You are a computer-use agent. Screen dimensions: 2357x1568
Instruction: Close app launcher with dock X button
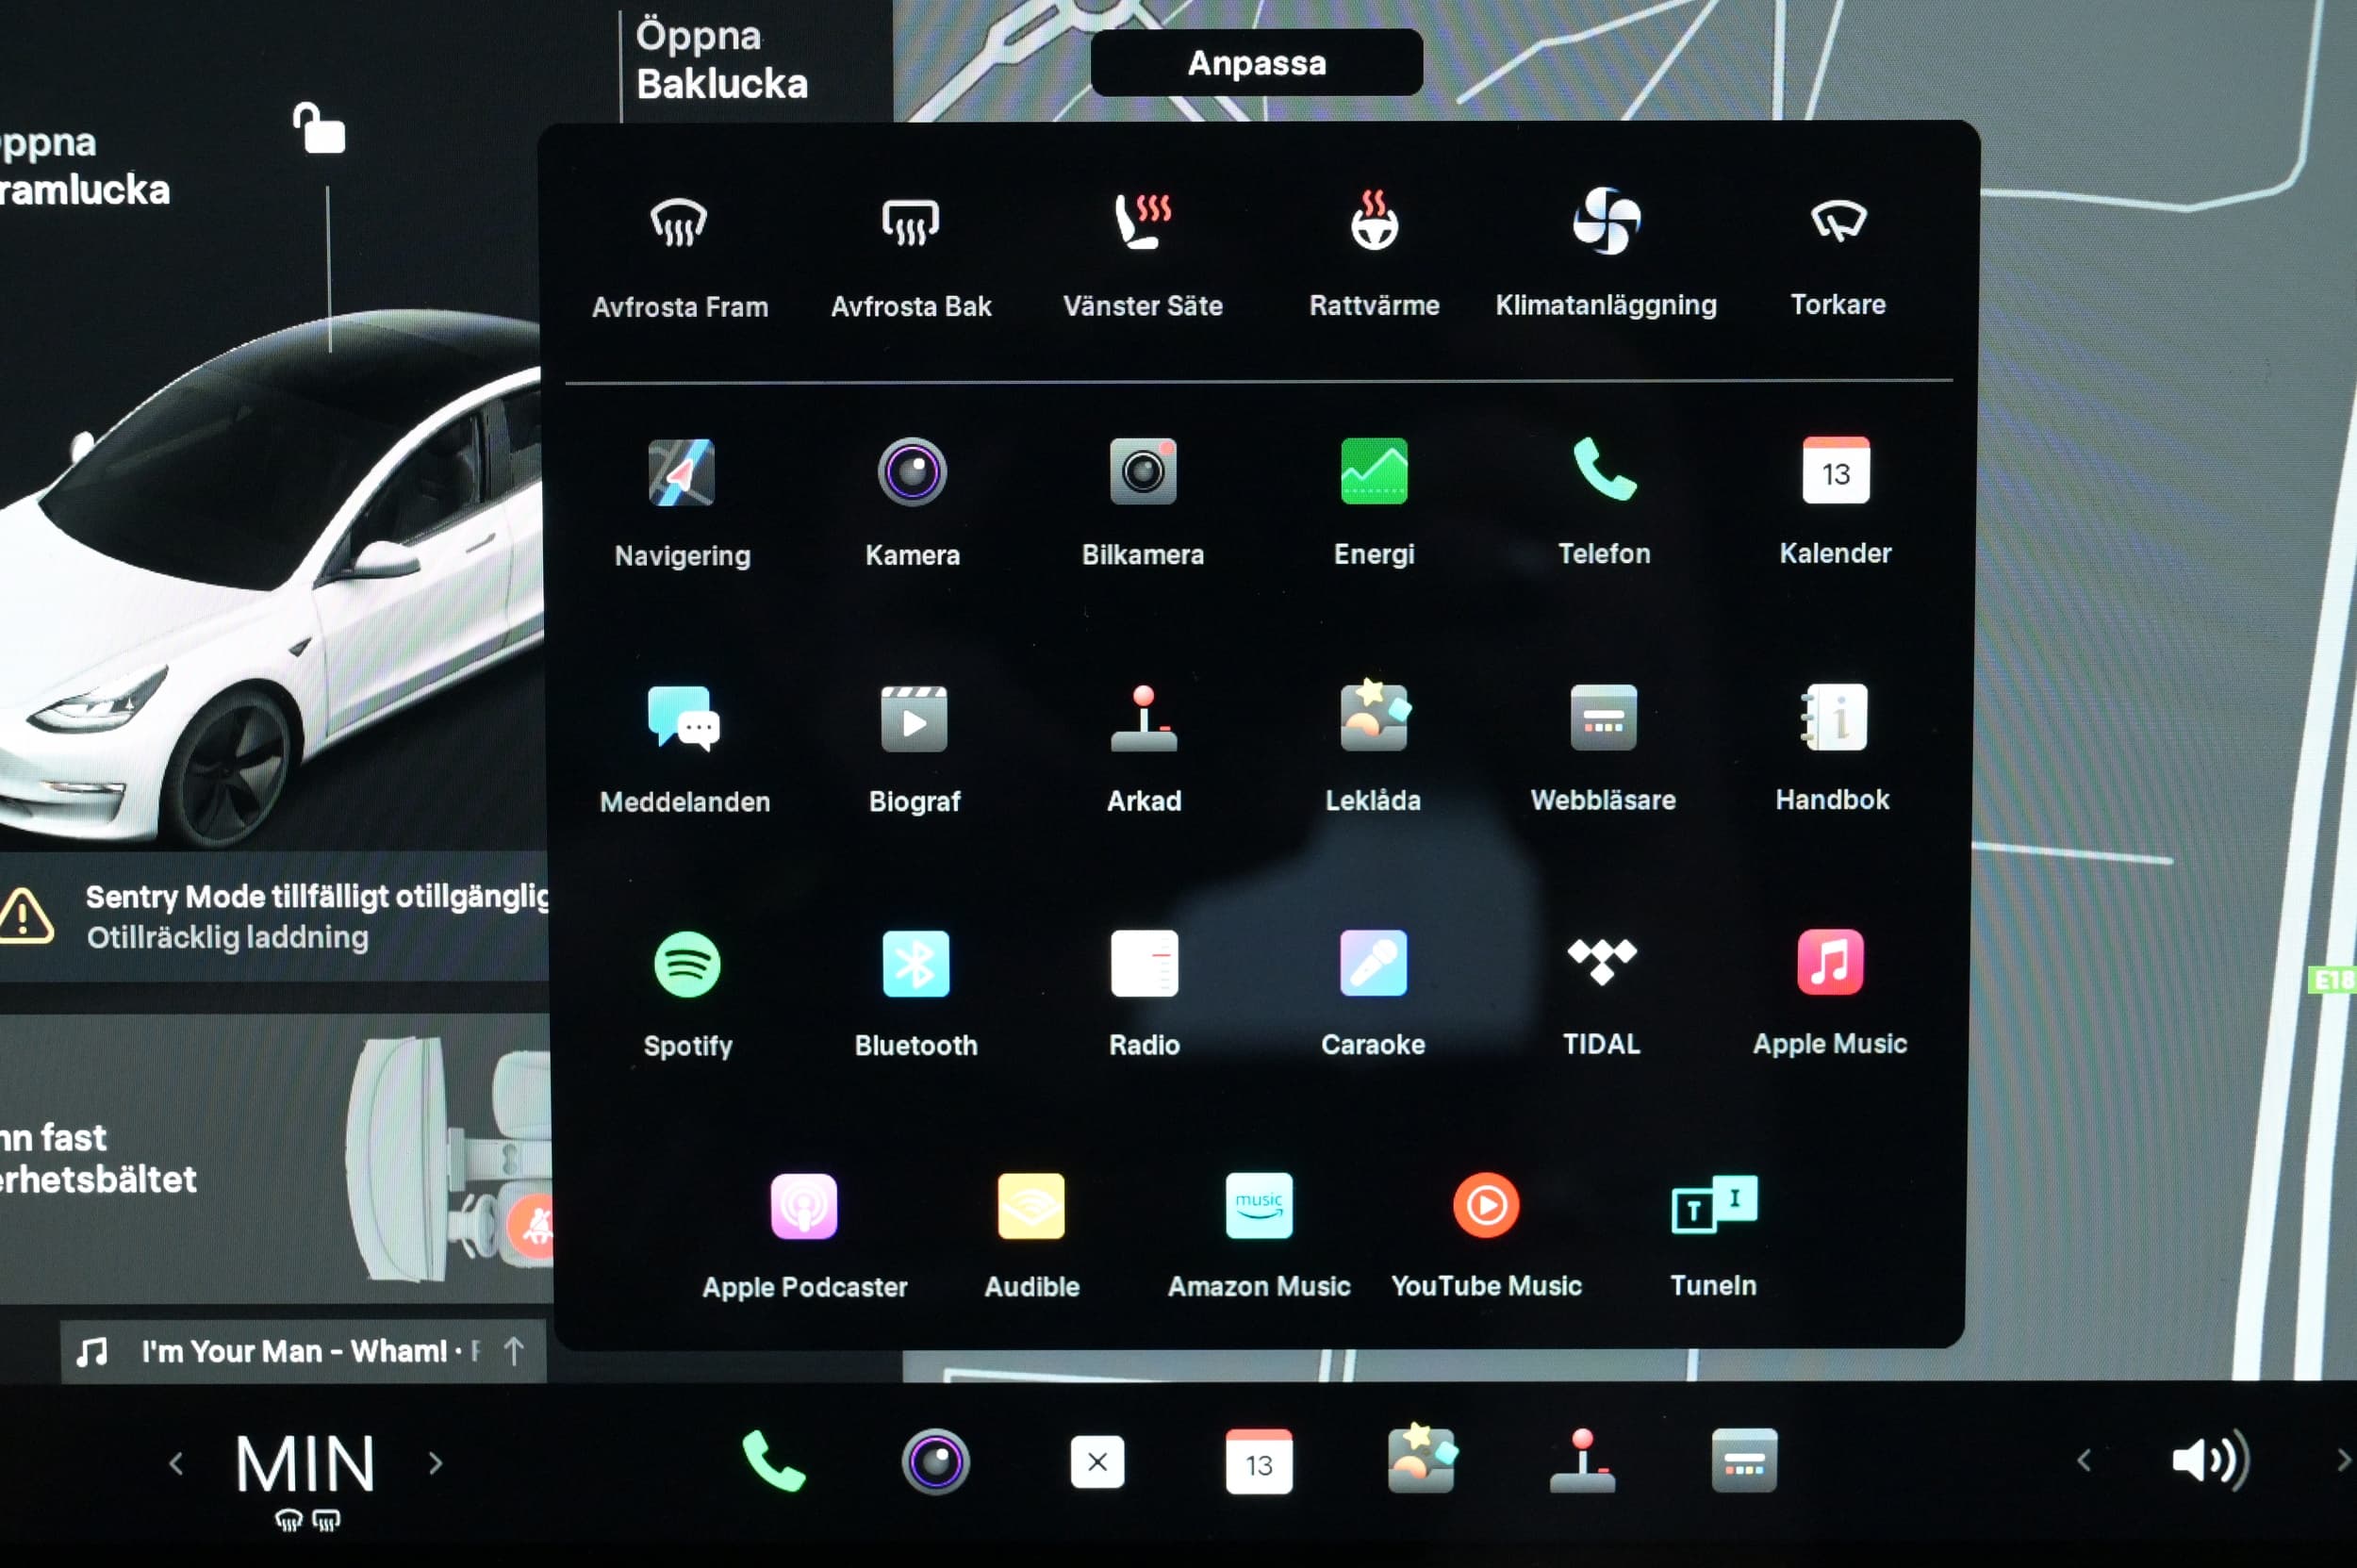[x=1097, y=1462]
